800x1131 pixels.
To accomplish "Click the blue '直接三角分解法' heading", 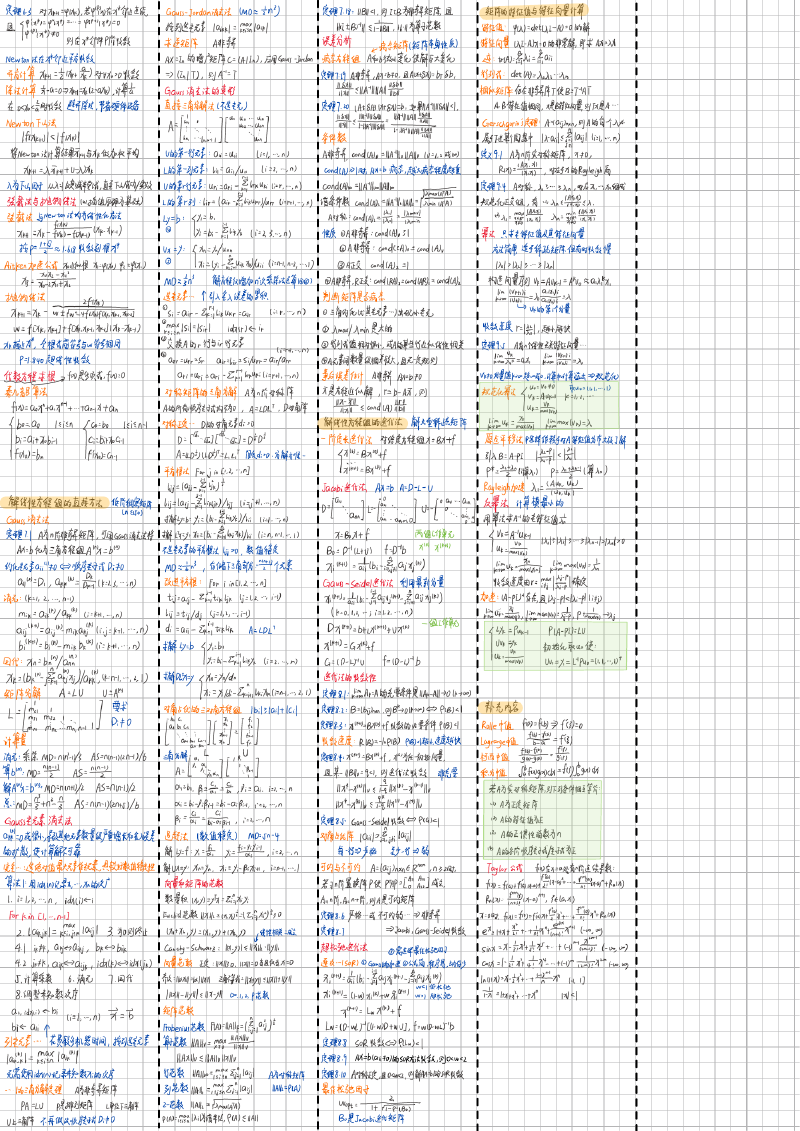I will click(190, 105).
